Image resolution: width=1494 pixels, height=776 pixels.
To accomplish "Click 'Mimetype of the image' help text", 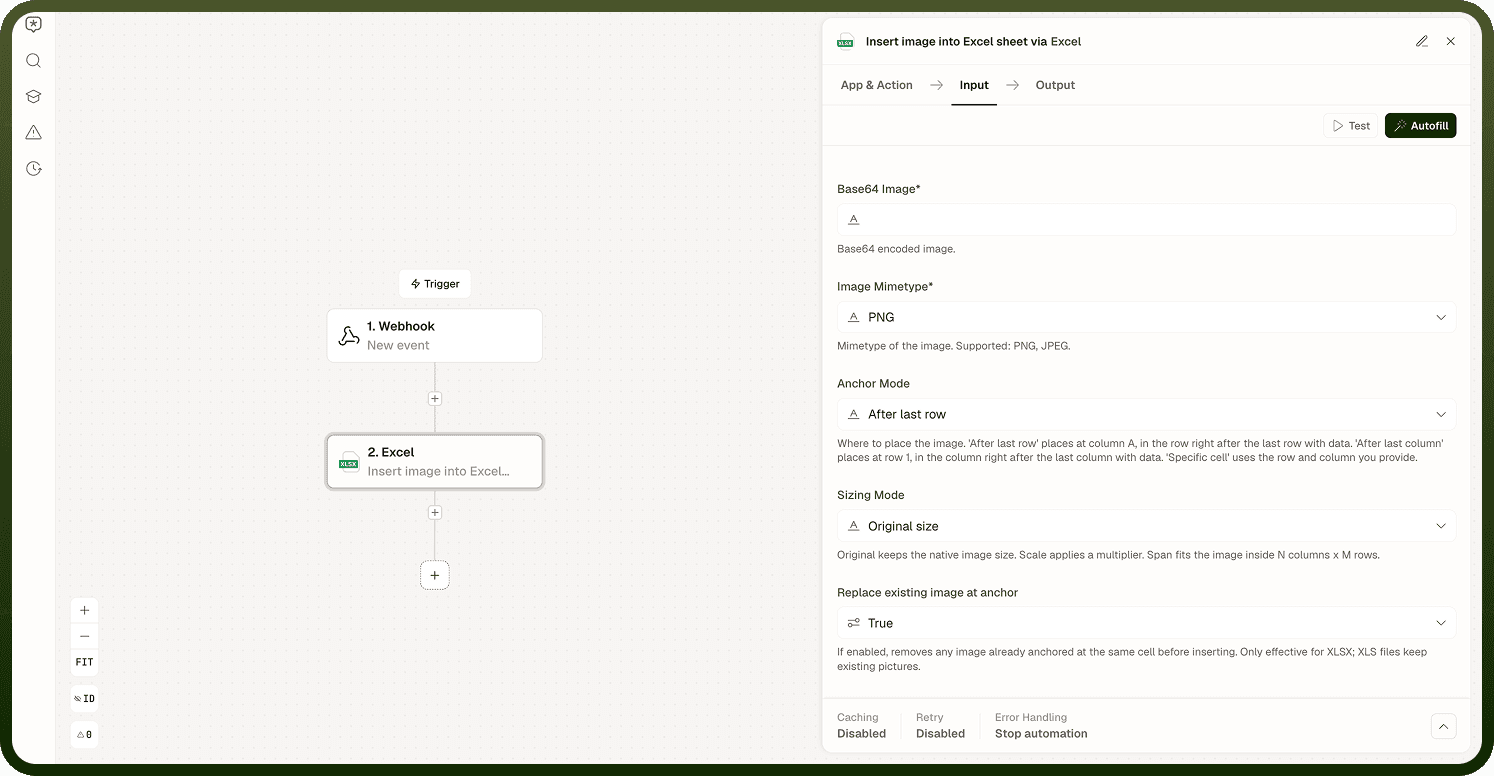I will point(953,346).
